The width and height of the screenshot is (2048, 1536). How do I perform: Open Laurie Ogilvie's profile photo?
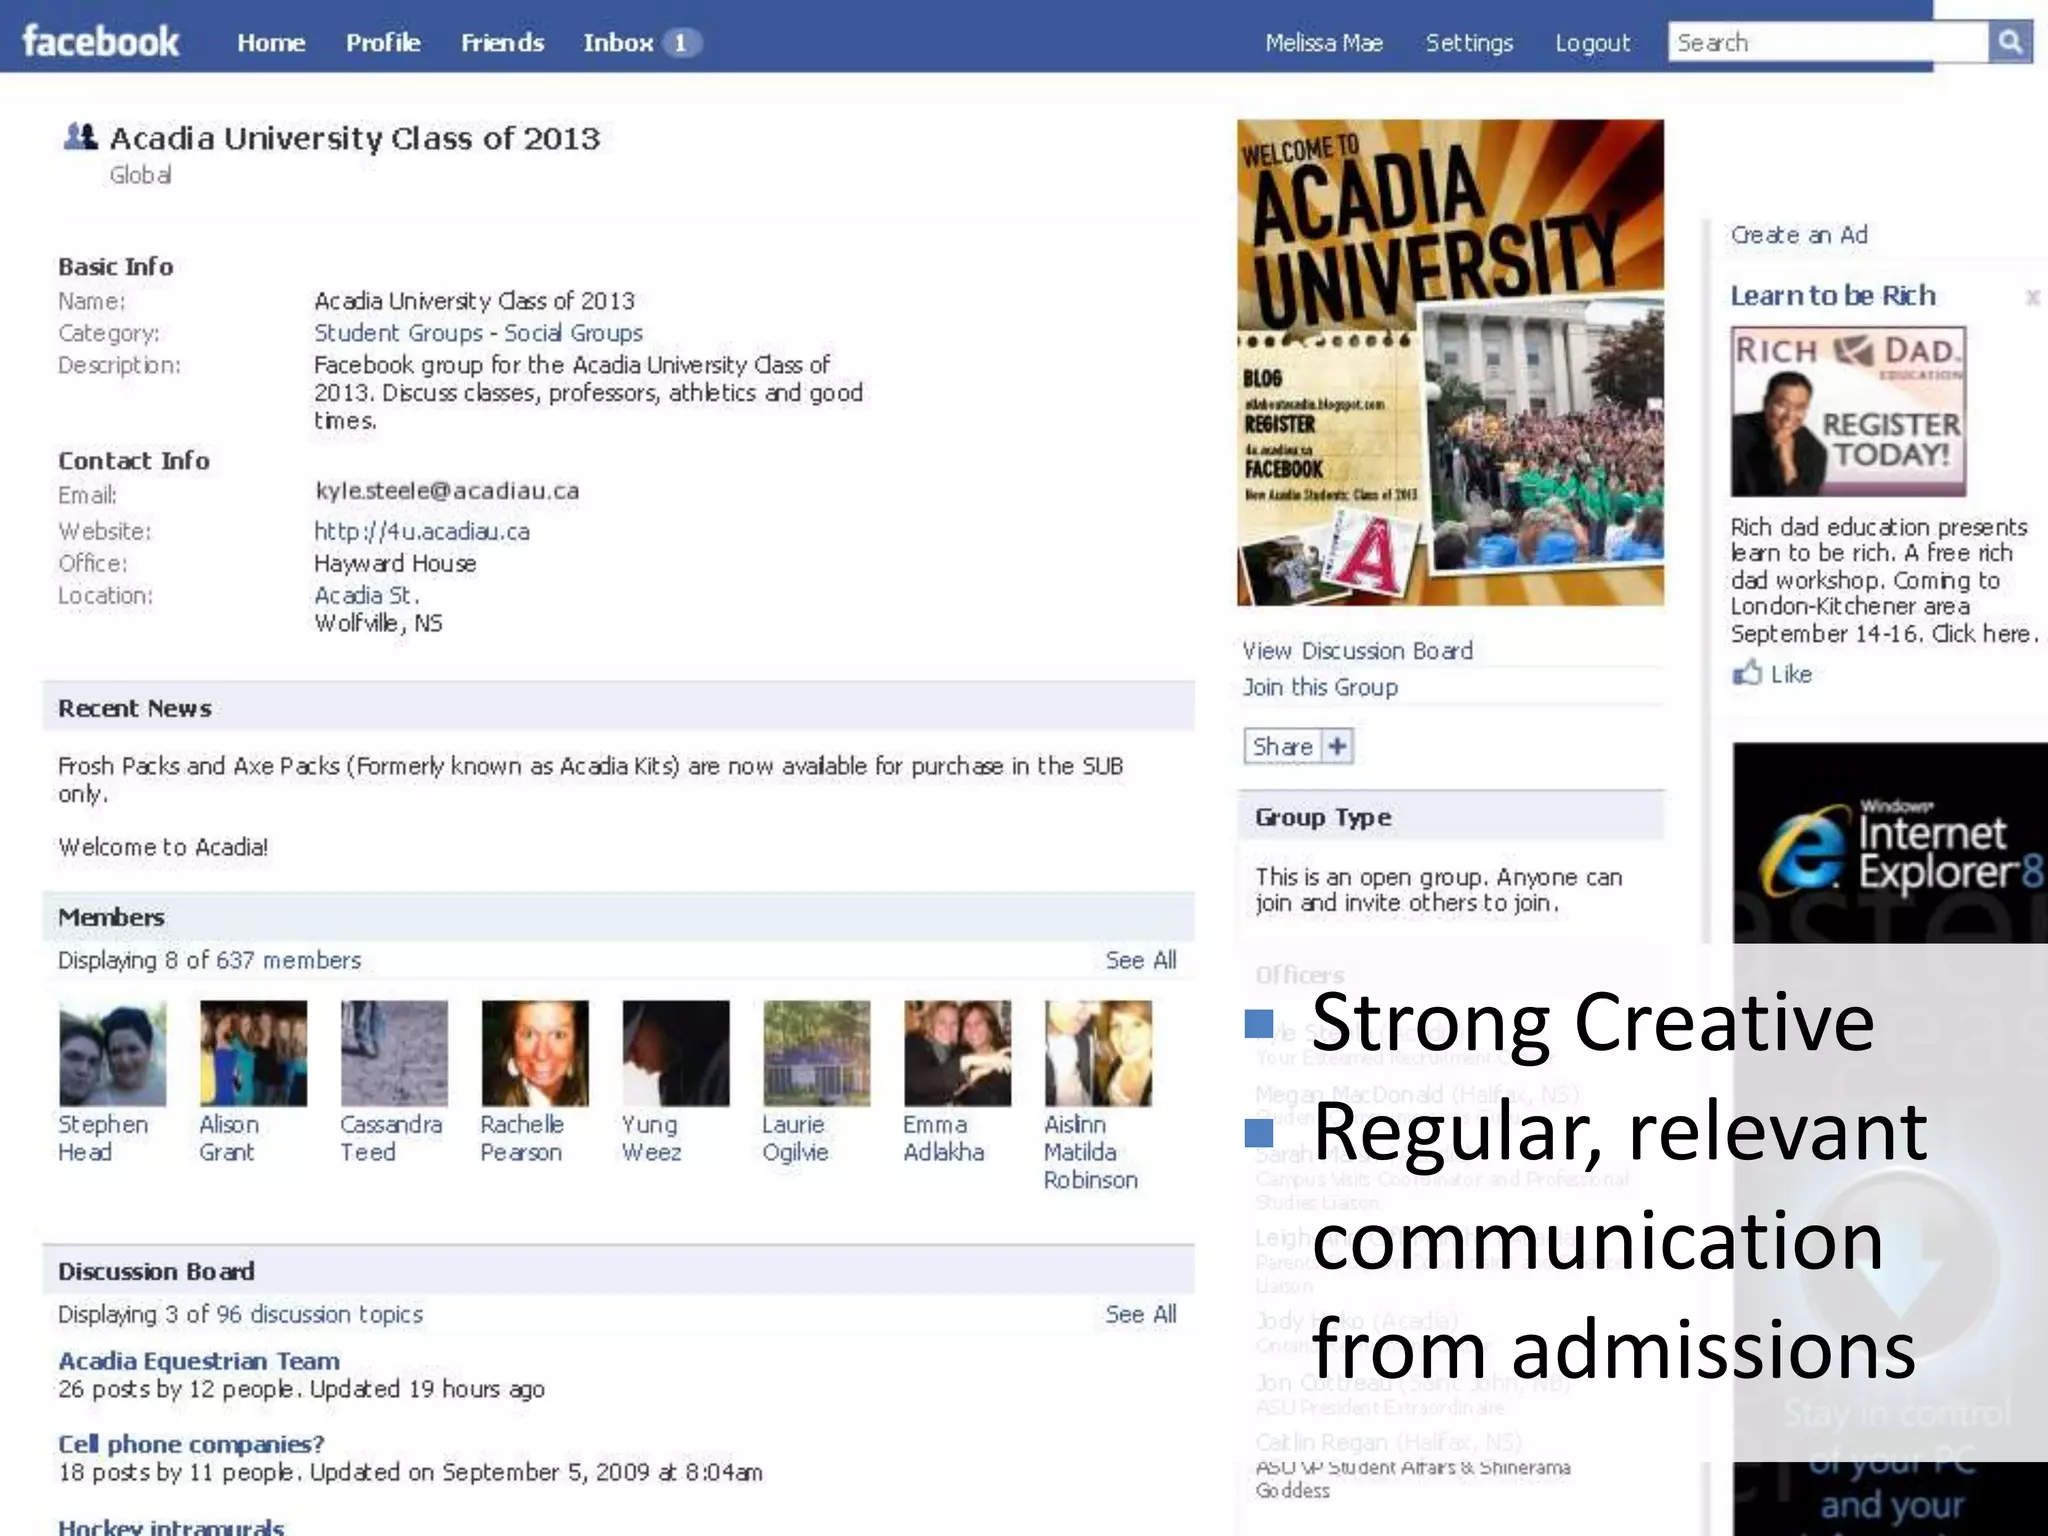(x=817, y=1053)
